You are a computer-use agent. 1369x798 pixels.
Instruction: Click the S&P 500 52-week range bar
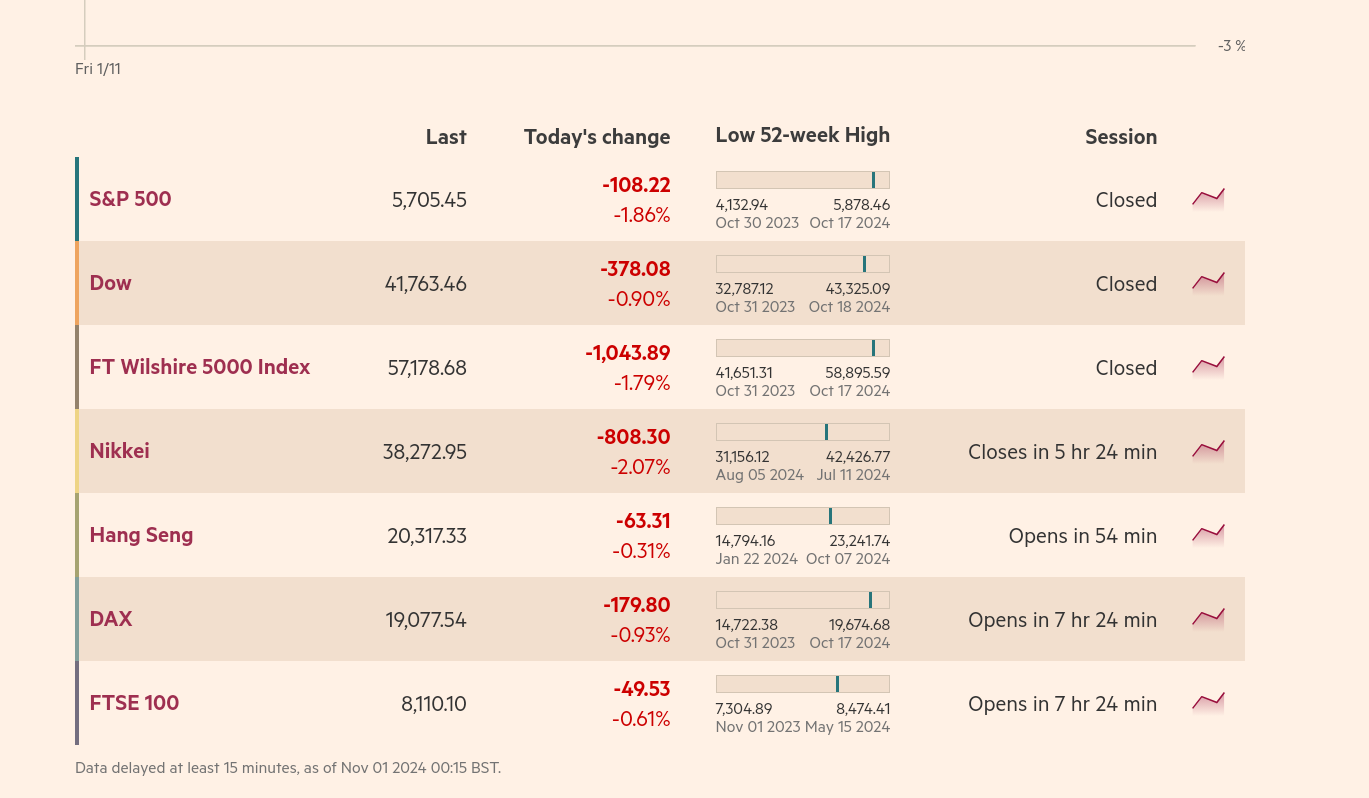point(802,180)
